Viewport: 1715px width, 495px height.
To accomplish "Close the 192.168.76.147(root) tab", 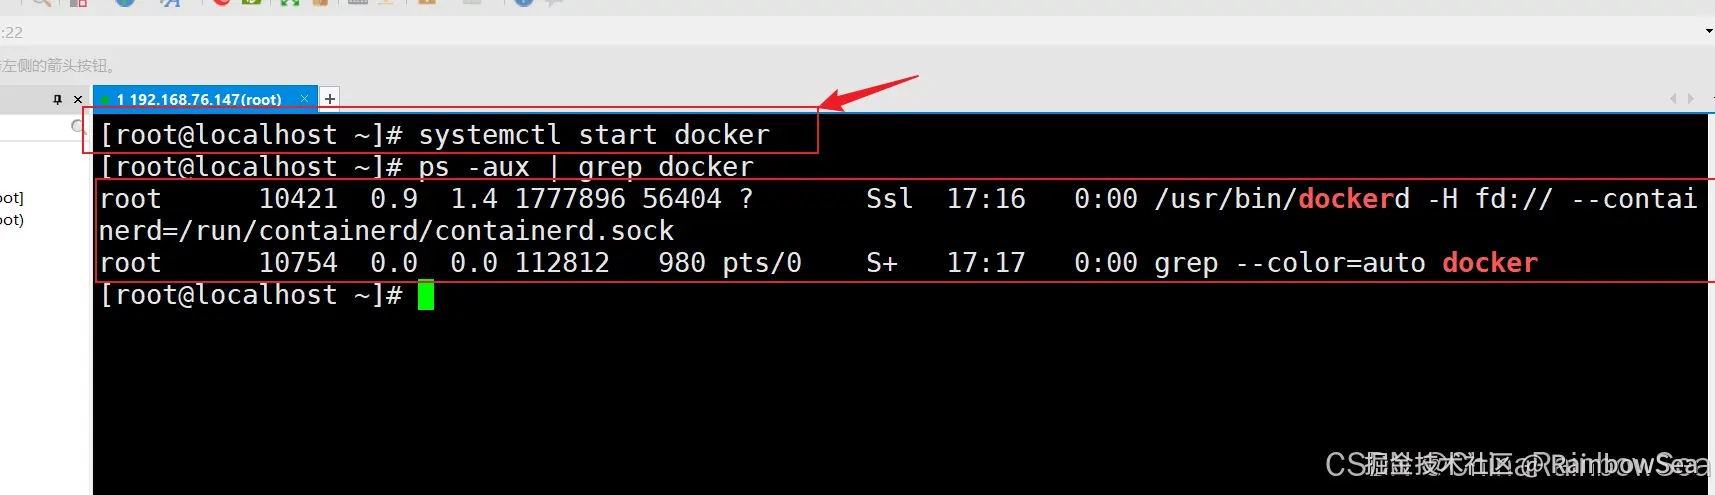I will tap(305, 98).
